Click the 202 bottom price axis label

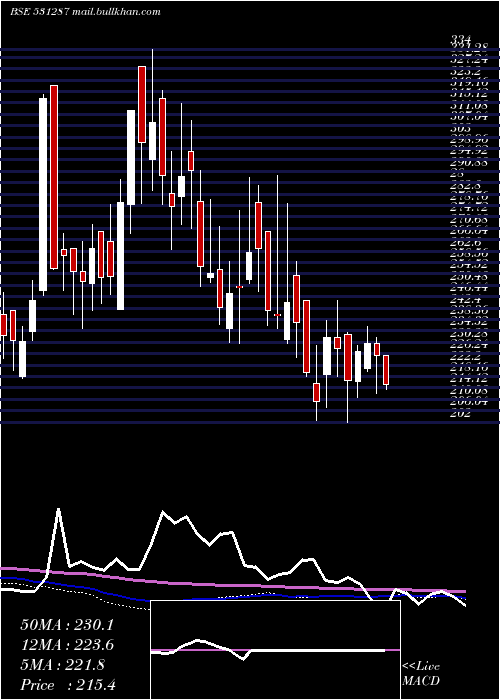tap(460, 413)
